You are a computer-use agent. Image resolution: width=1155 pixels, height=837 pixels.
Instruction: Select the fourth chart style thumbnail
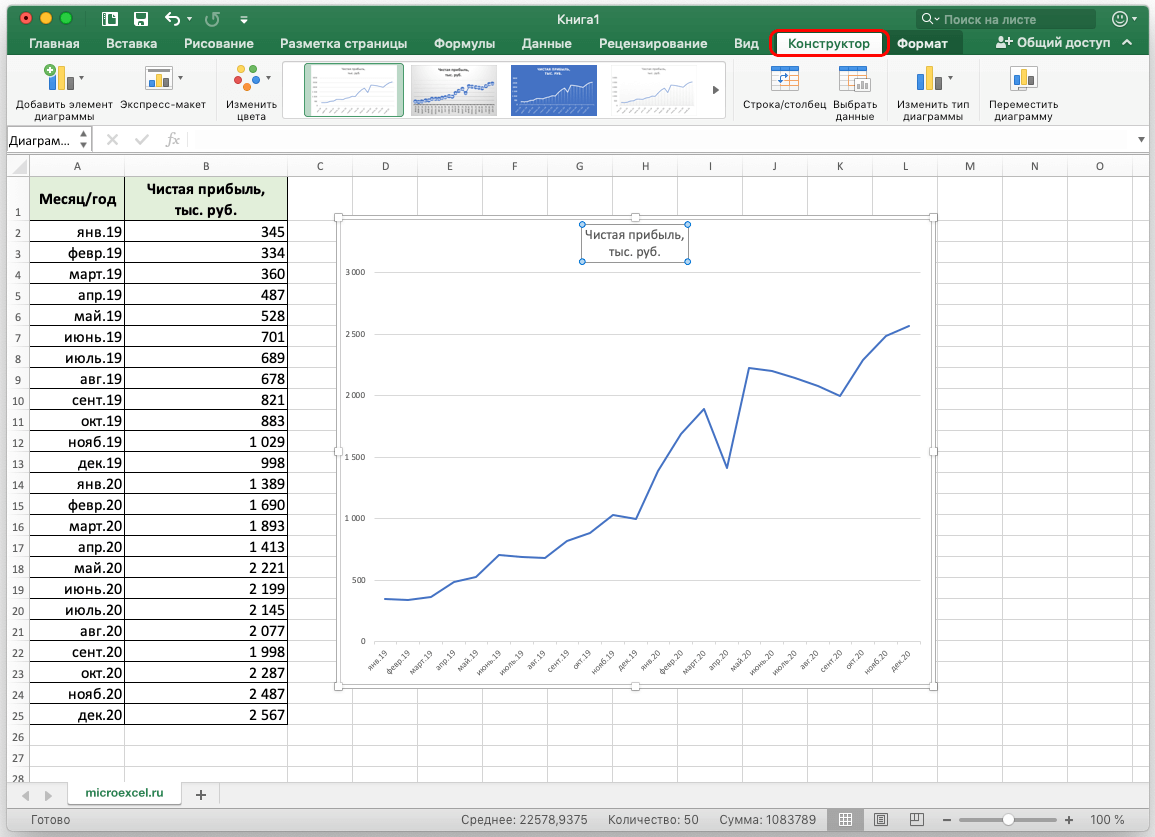coord(653,90)
